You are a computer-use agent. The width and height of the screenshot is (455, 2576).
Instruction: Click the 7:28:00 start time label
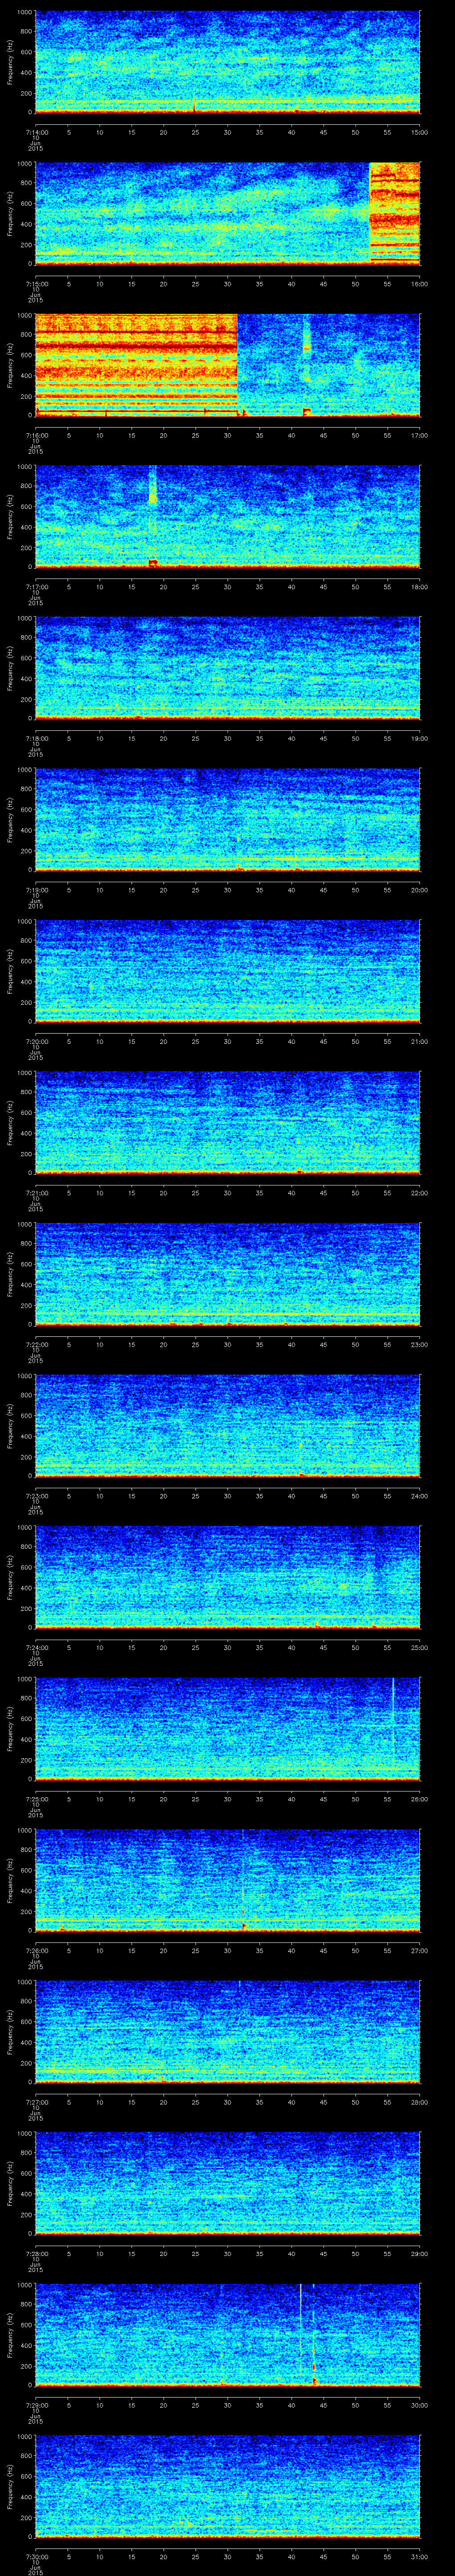(35, 2254)
